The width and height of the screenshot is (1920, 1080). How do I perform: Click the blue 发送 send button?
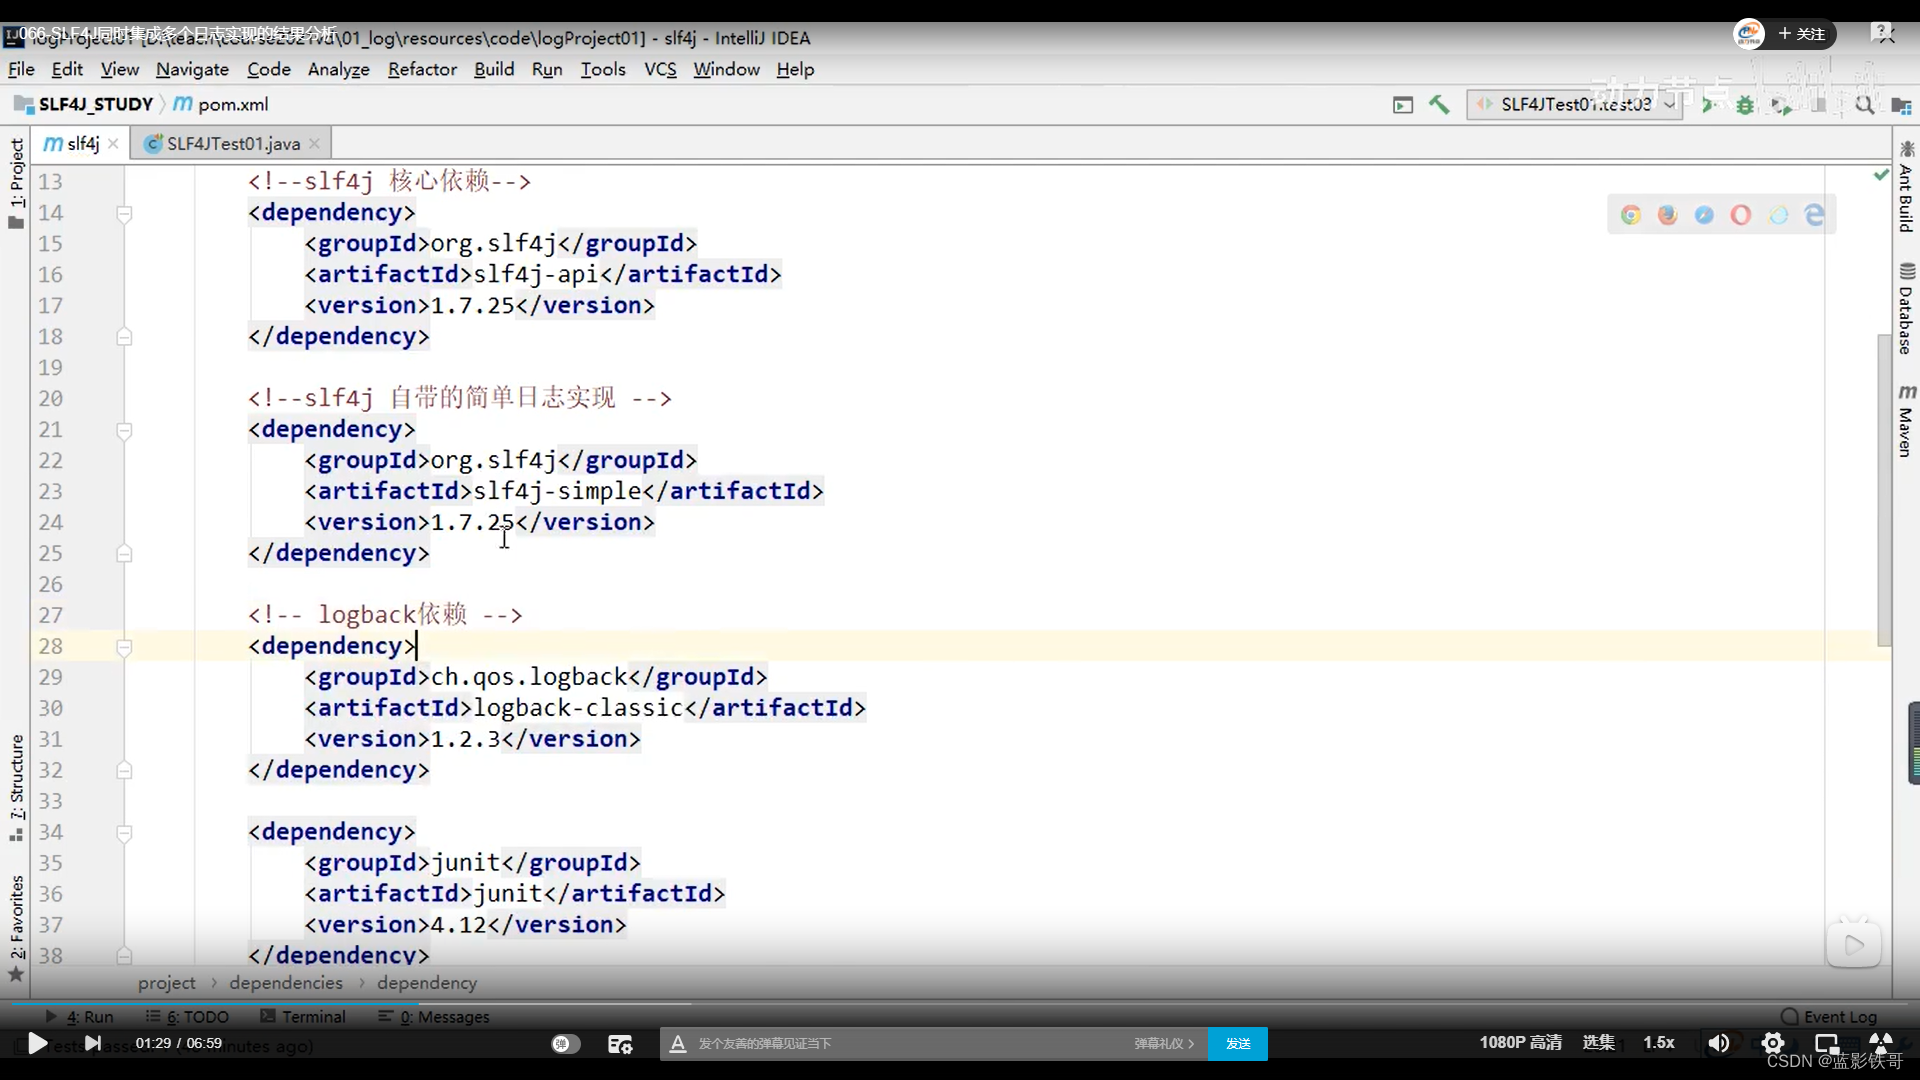pos(1238,1043)
